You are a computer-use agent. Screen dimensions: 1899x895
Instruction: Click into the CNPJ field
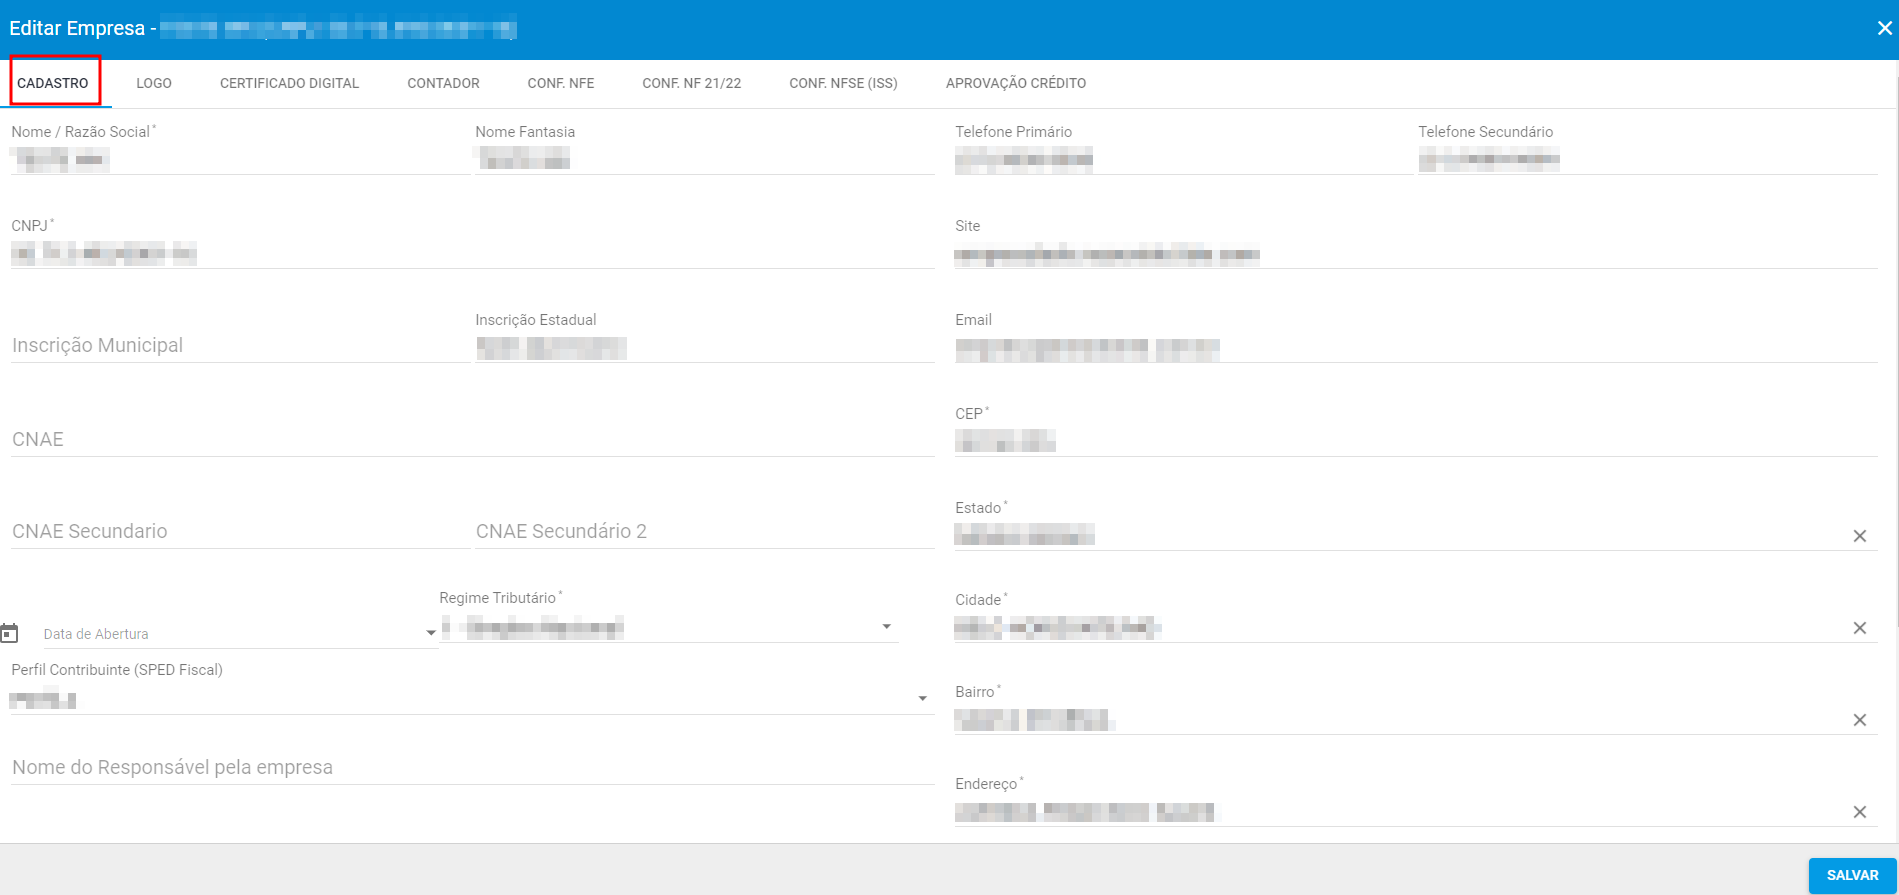pos(472,253)
